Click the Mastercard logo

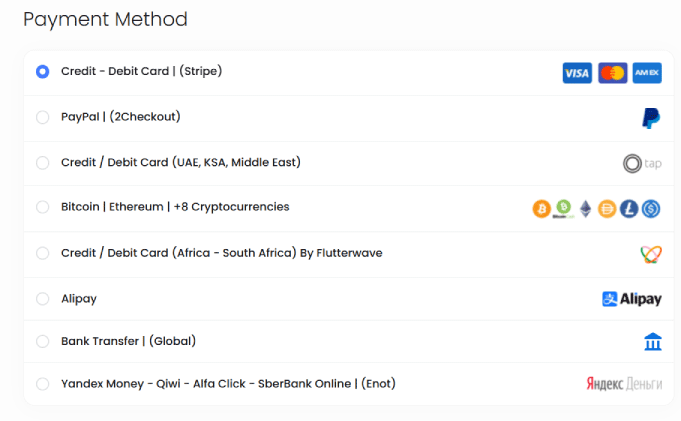(x=612, y=73)
